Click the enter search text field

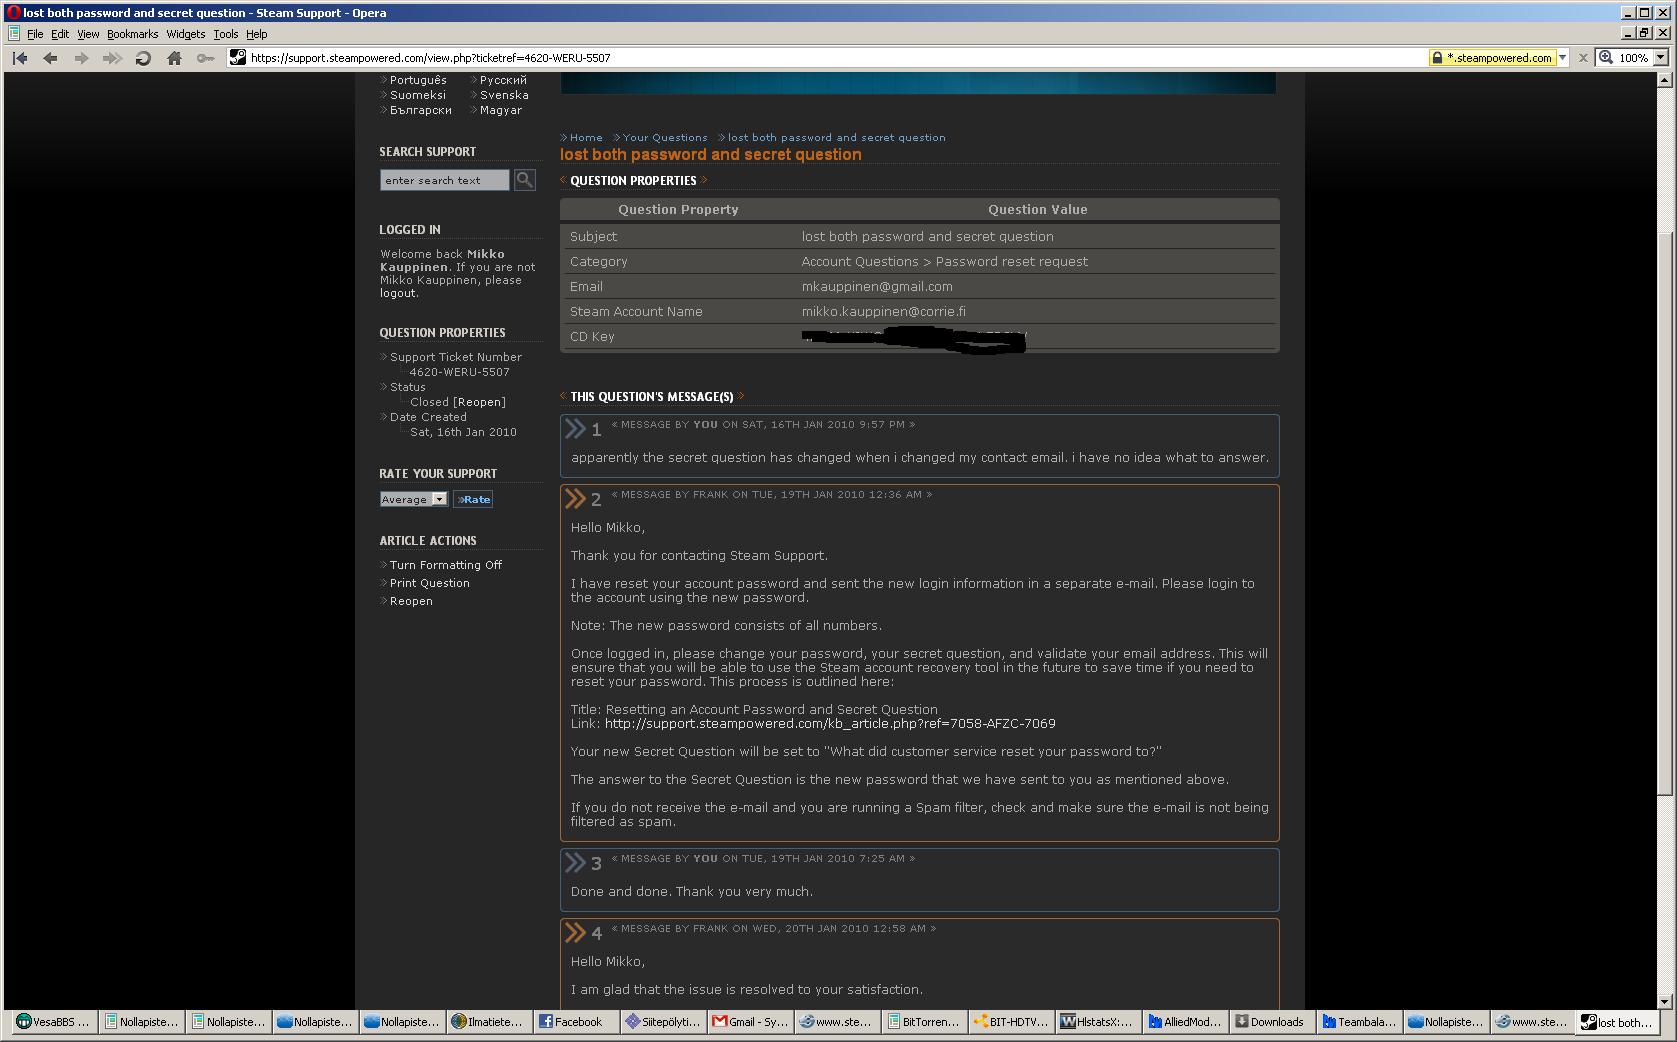pyautogui.click(x=445, y=180)
